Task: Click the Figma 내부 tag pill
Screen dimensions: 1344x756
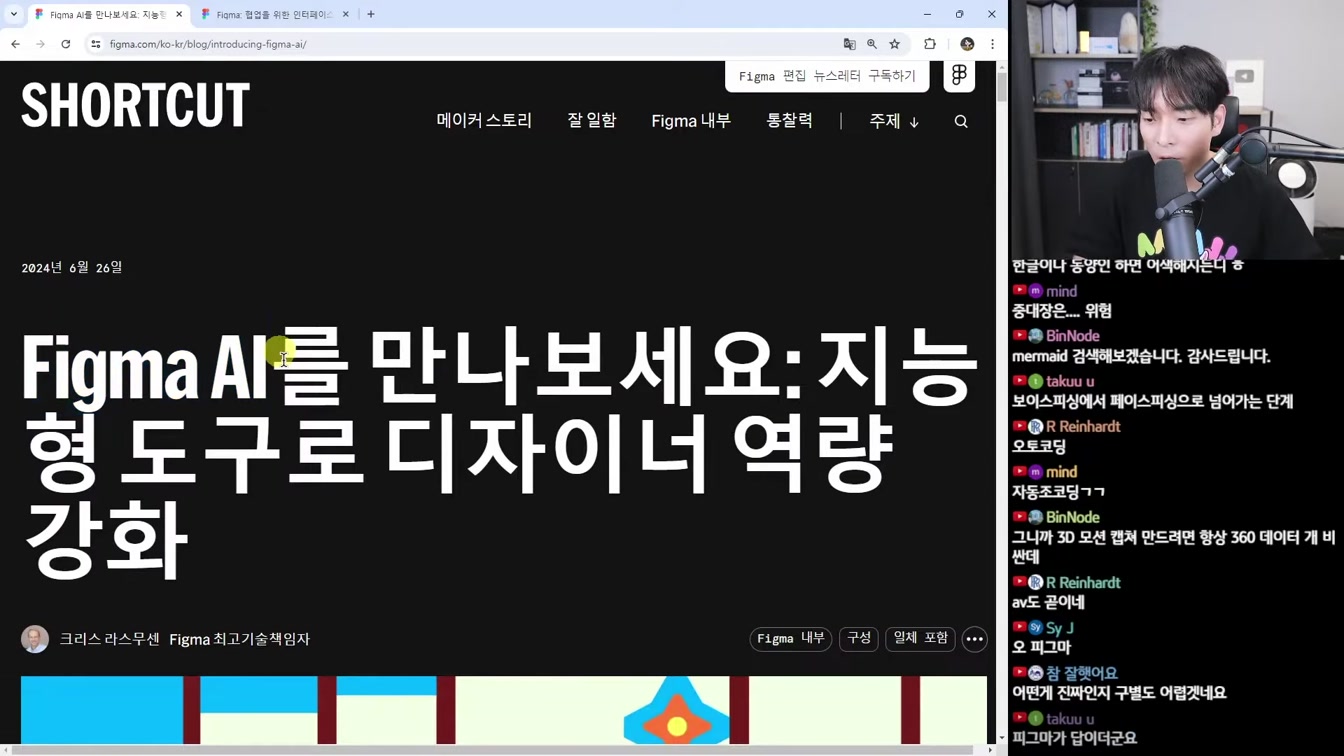Action: [791, 639]
